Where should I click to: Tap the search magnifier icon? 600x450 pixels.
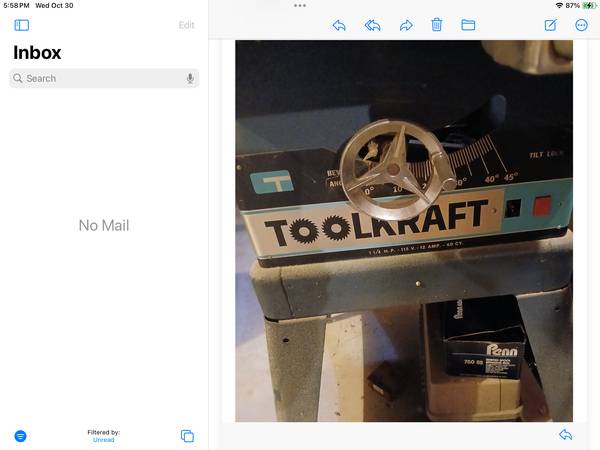pyautogui.click(x=18, y=78)
